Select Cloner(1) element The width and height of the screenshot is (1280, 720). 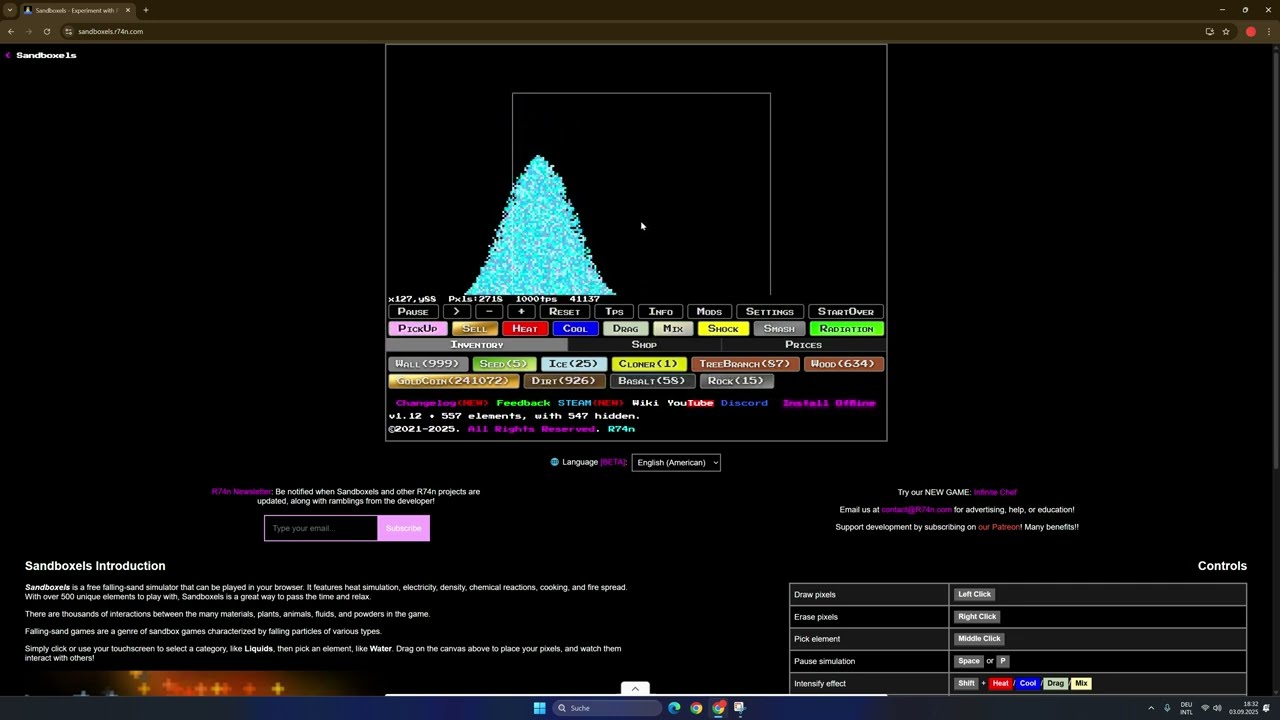(x=648, y=364)
